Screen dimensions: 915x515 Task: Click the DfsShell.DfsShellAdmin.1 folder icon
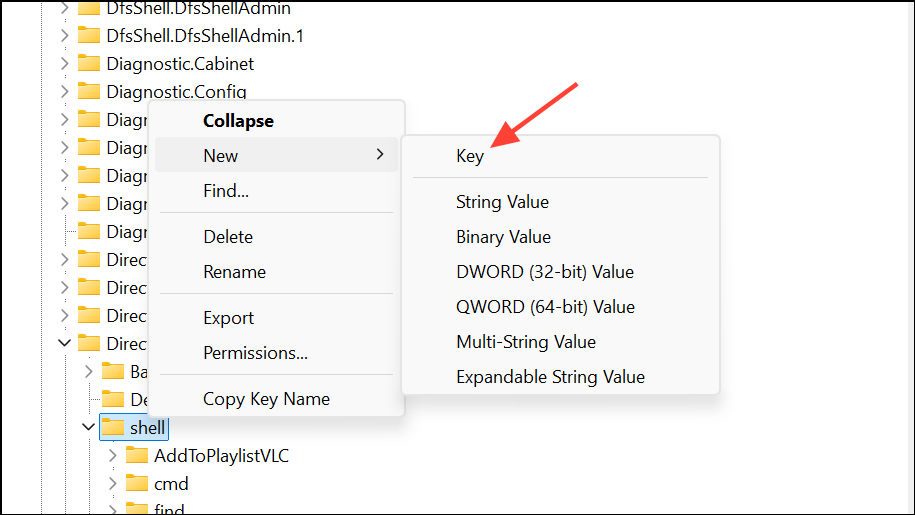(89, 36)
